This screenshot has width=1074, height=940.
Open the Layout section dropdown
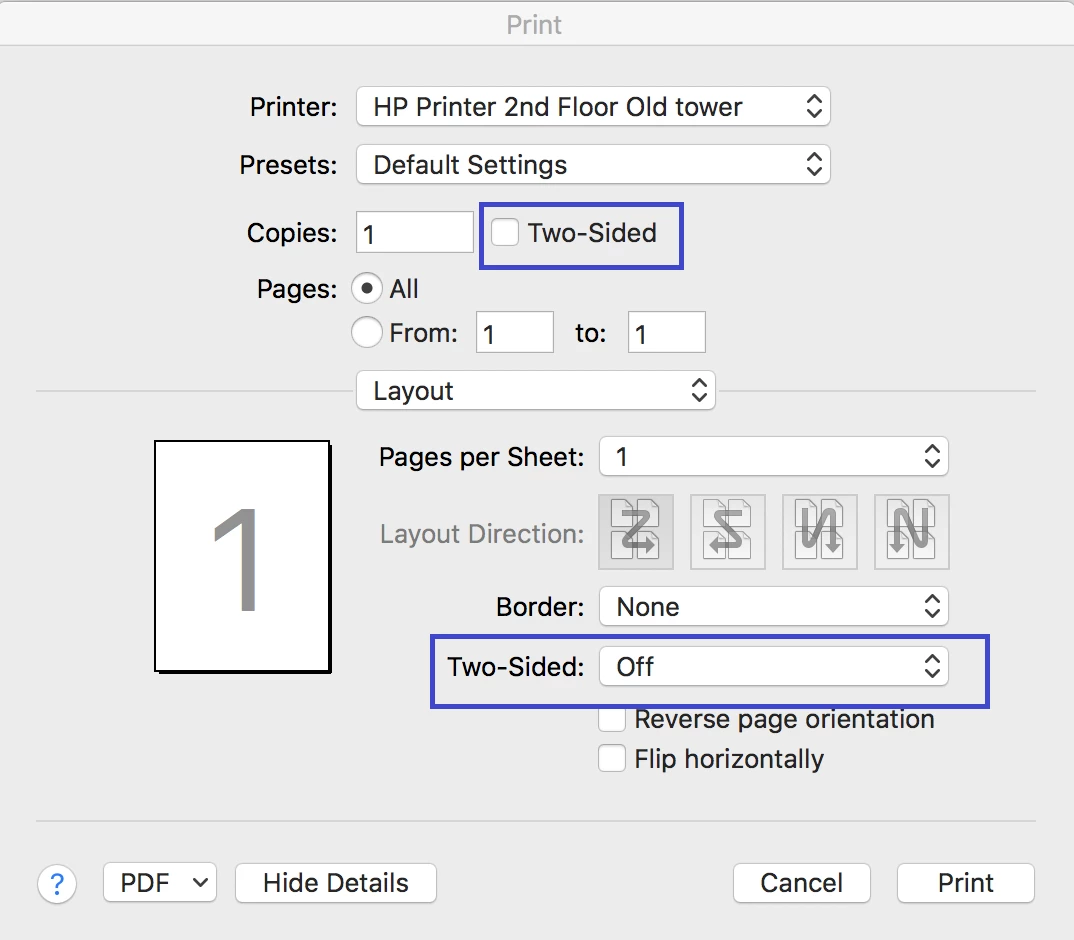[536, 391]
